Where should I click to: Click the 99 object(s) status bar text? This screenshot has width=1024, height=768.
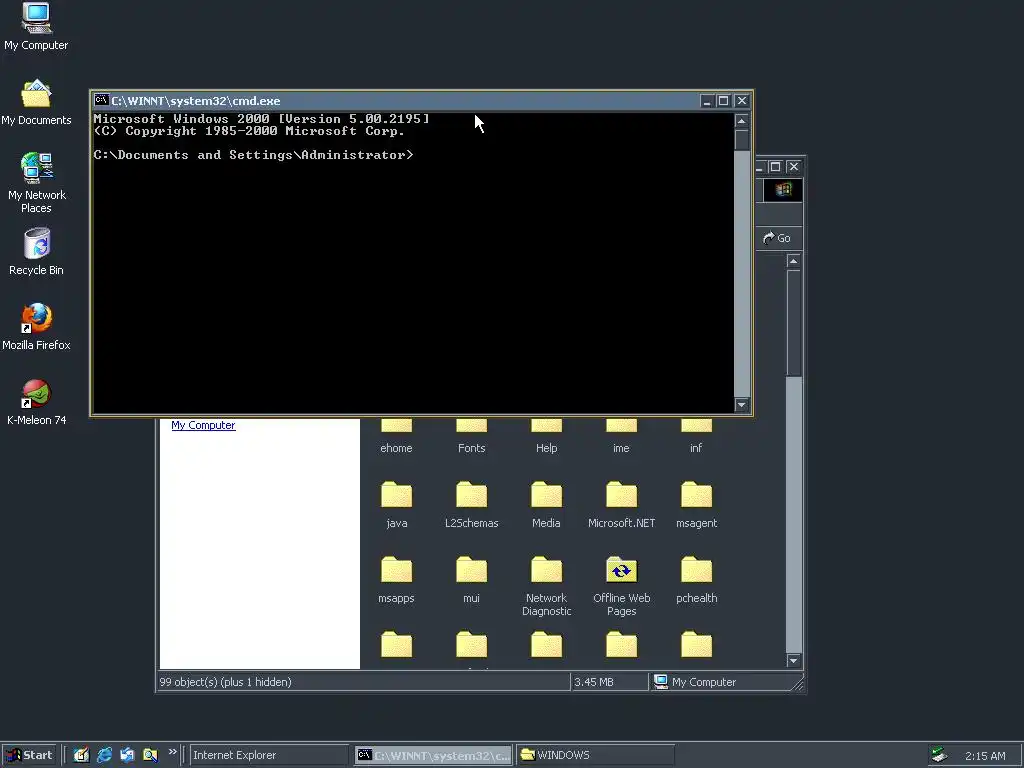225,682
